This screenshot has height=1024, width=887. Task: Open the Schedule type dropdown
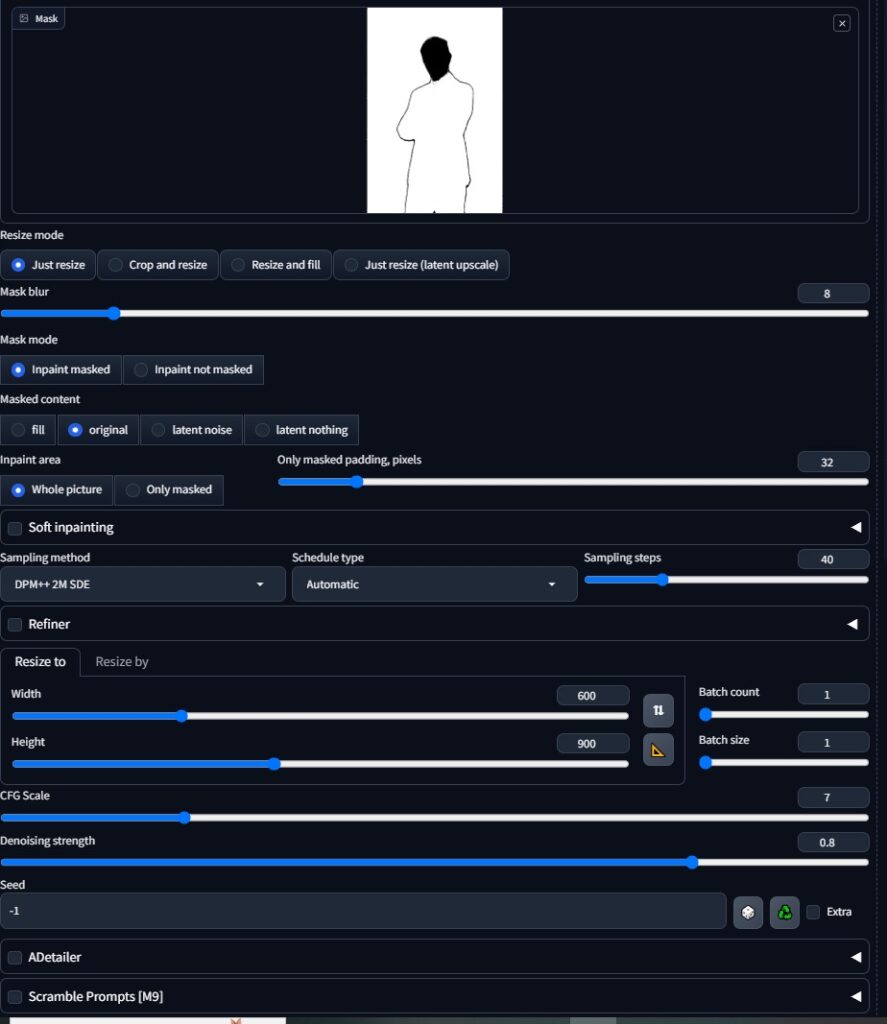pyautogui.click(x=434, y=584)
